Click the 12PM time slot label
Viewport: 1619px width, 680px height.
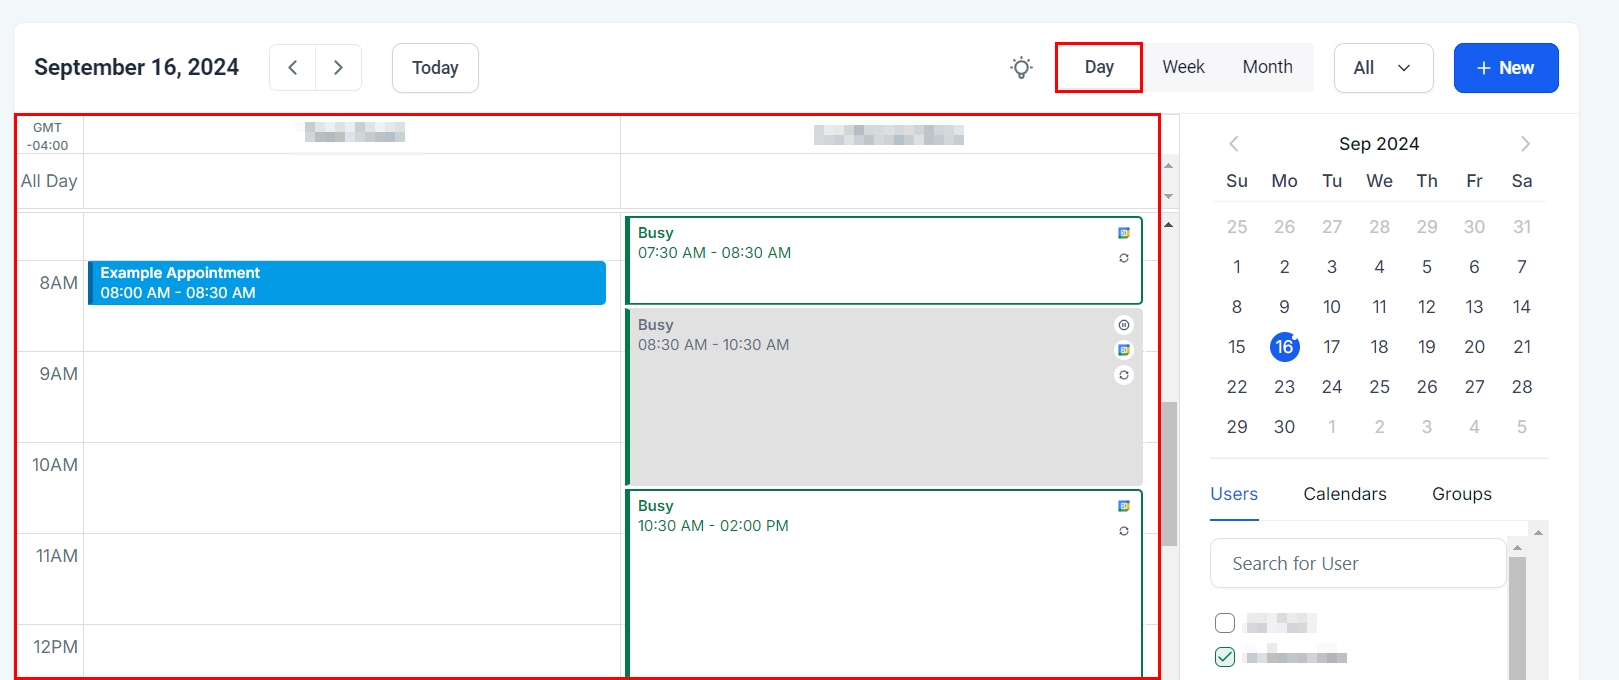55,647
